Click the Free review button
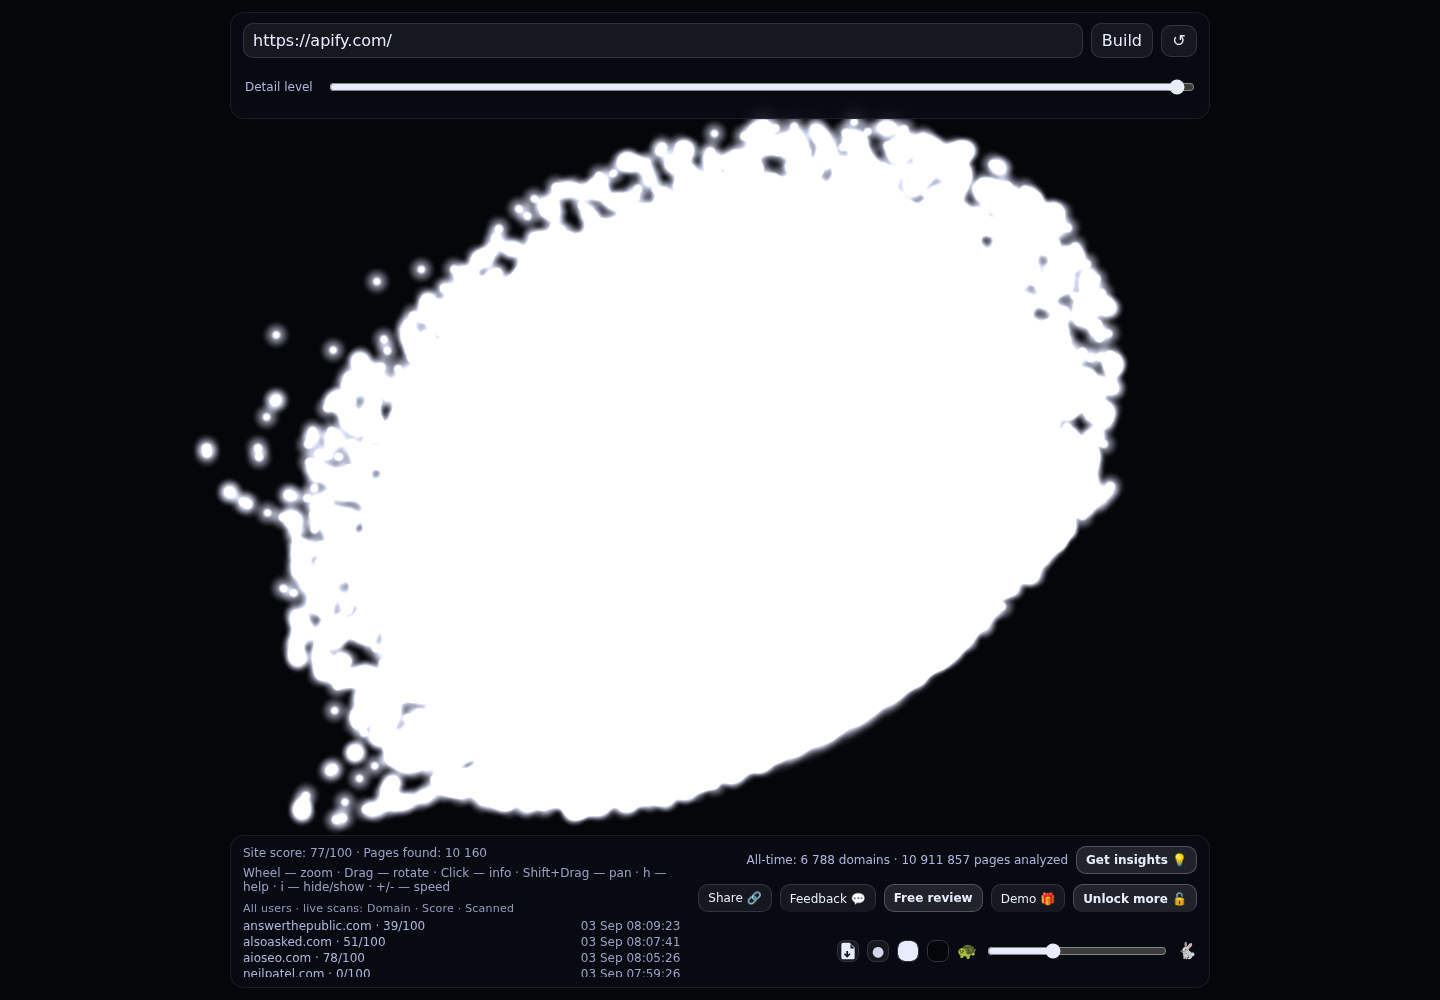 coord(933,898)
